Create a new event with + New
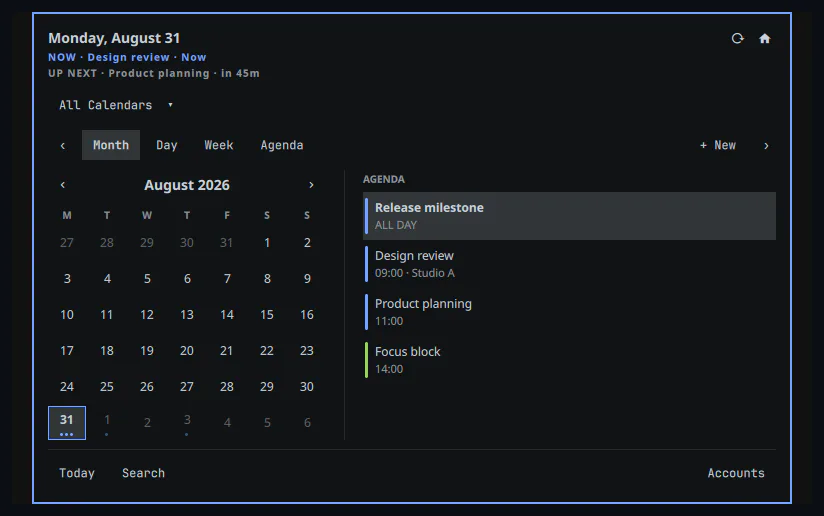The height and width of the screenshot is (516, 824). pyautogui.click(x=718, y=145)
